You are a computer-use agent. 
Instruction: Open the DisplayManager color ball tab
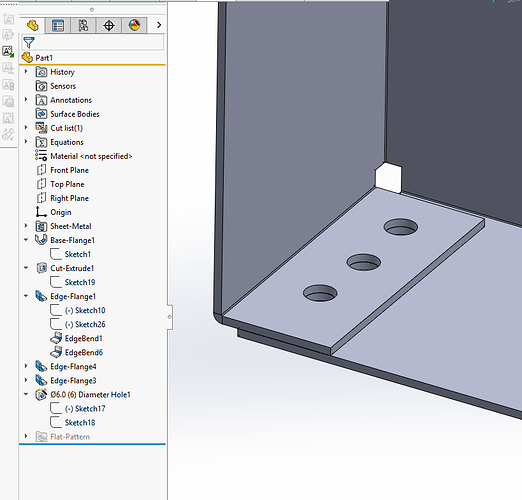coord(134,25)
